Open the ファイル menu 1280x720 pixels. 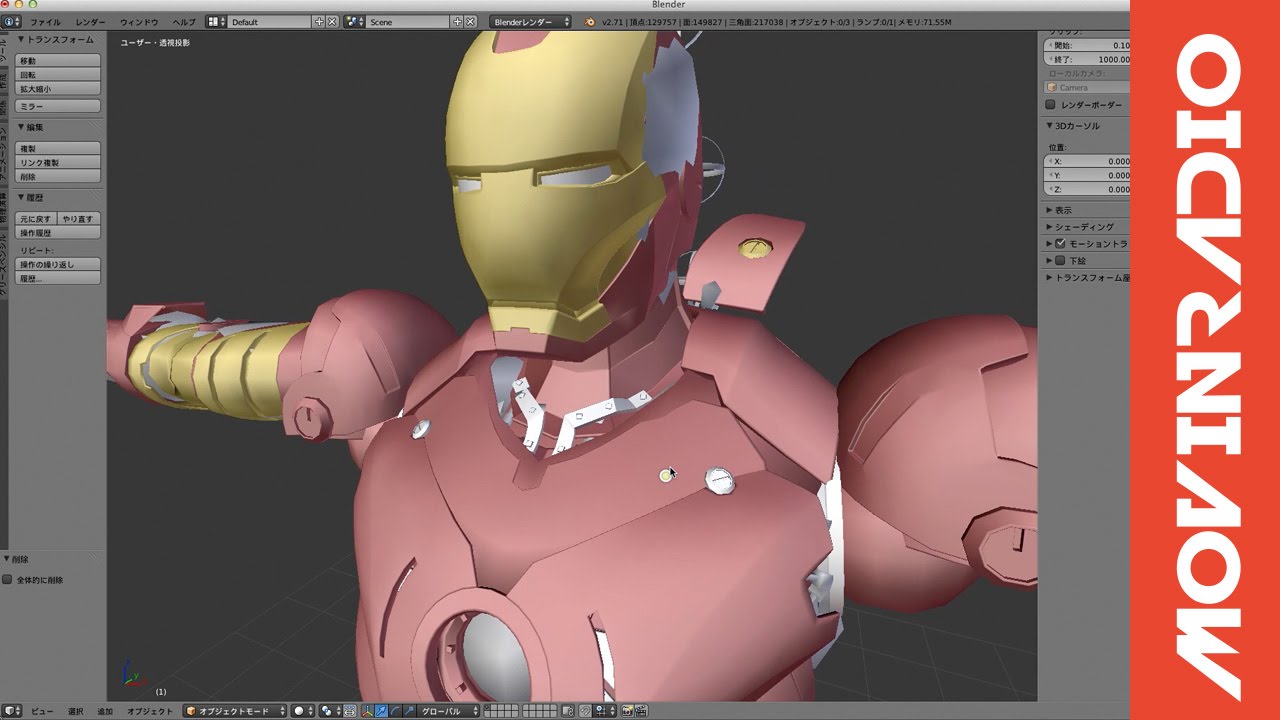coord(45,21)
